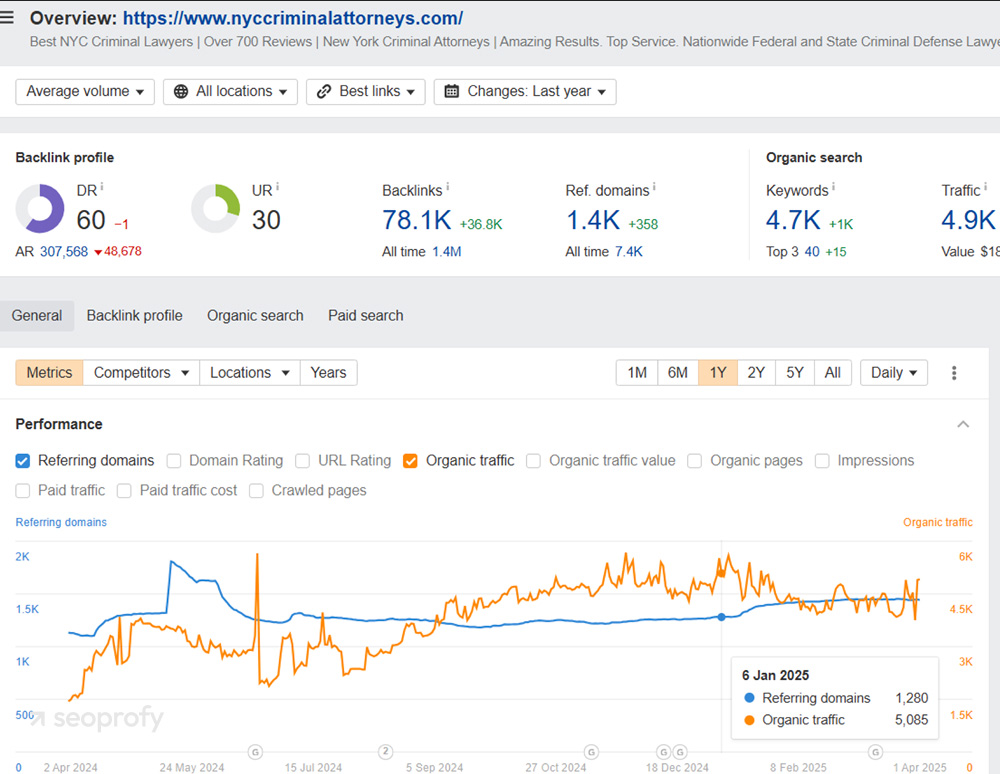Viewport: 1000px width, 774px height.
Task: Enable Paid traffic checkbox
Action: point(22,491)
